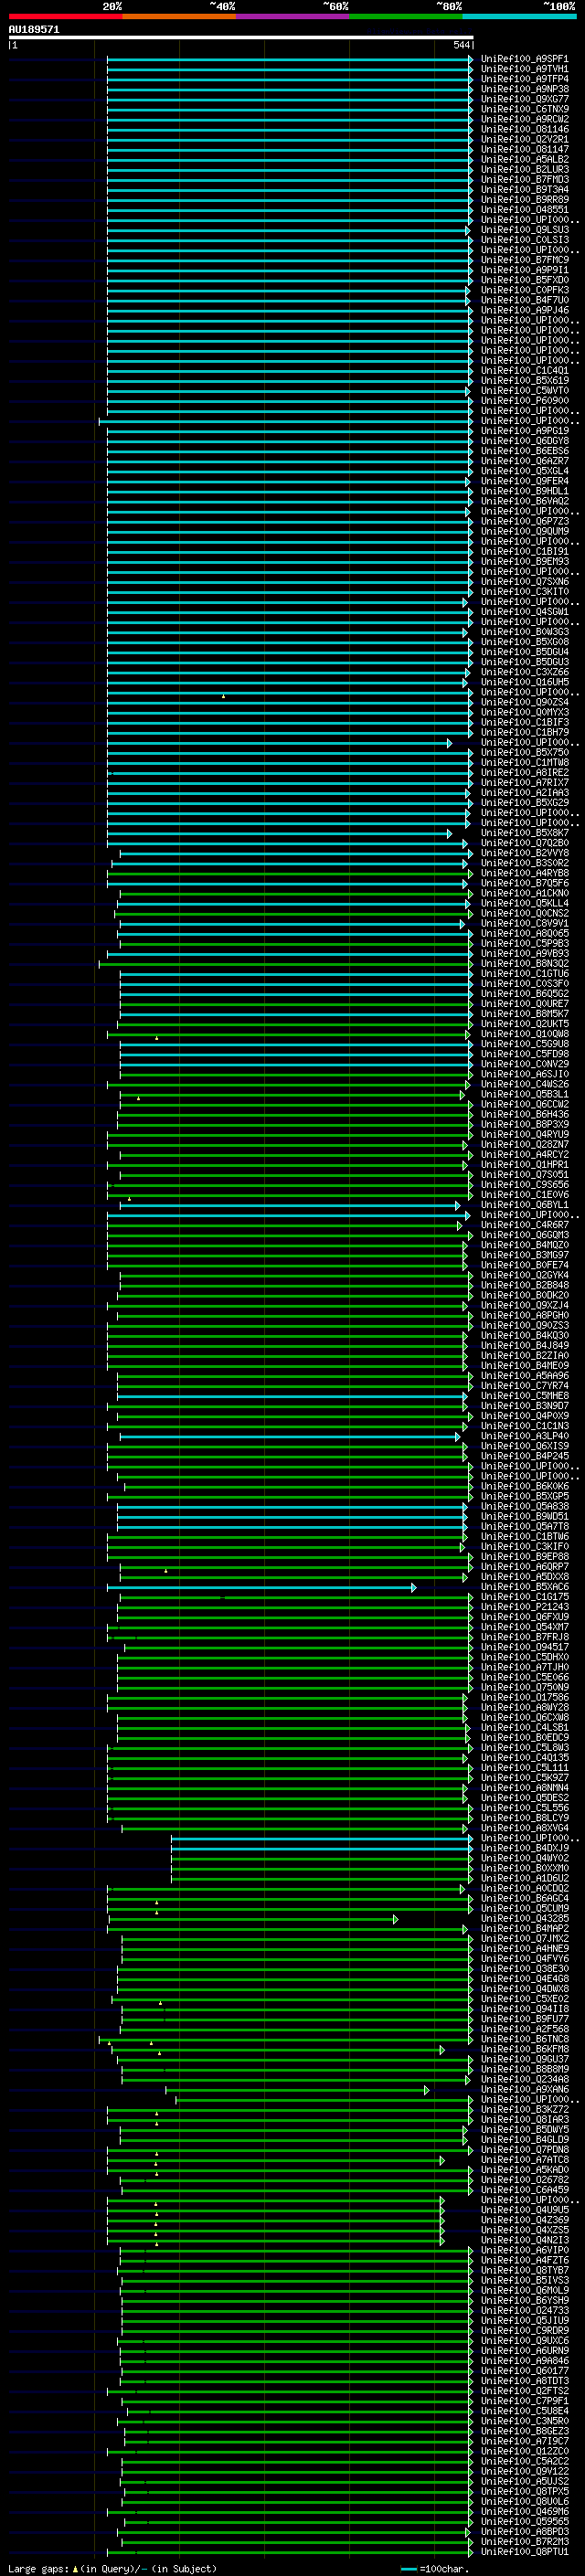Click the UniRef100_B5DGU4 label
The height and width of the screenshot is (2576, 585).
(x=524, y=652)
